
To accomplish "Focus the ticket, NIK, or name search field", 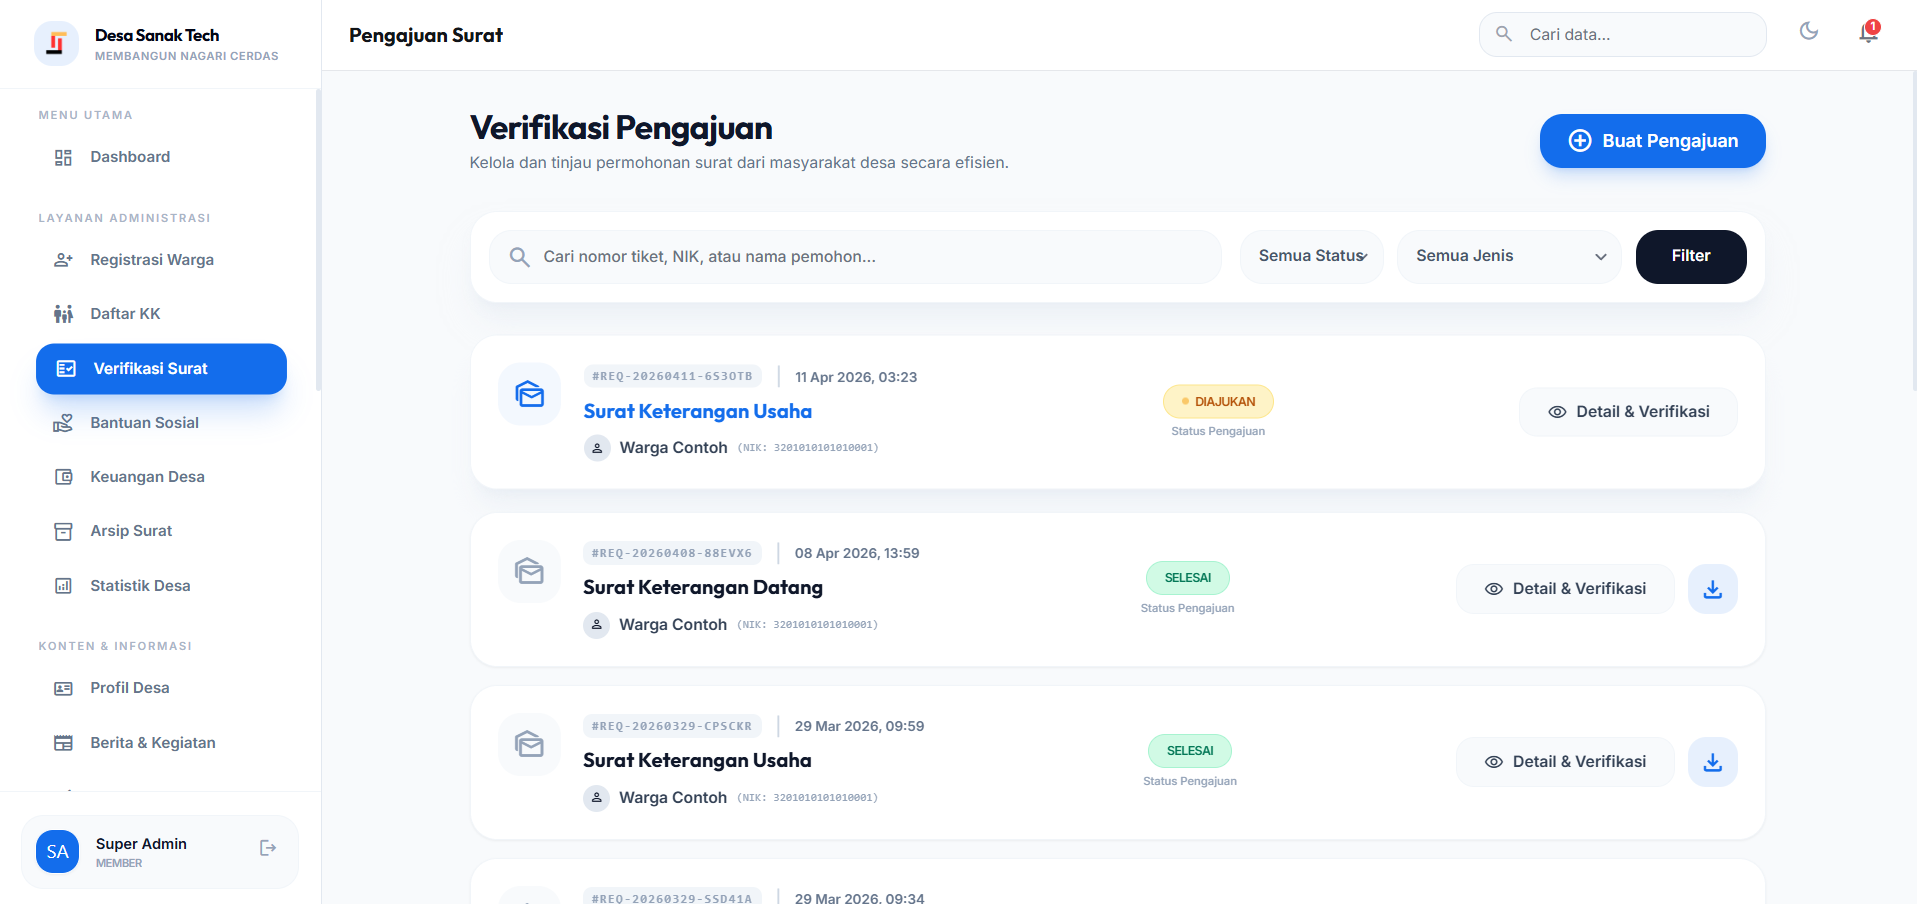I will coord(870,257).
